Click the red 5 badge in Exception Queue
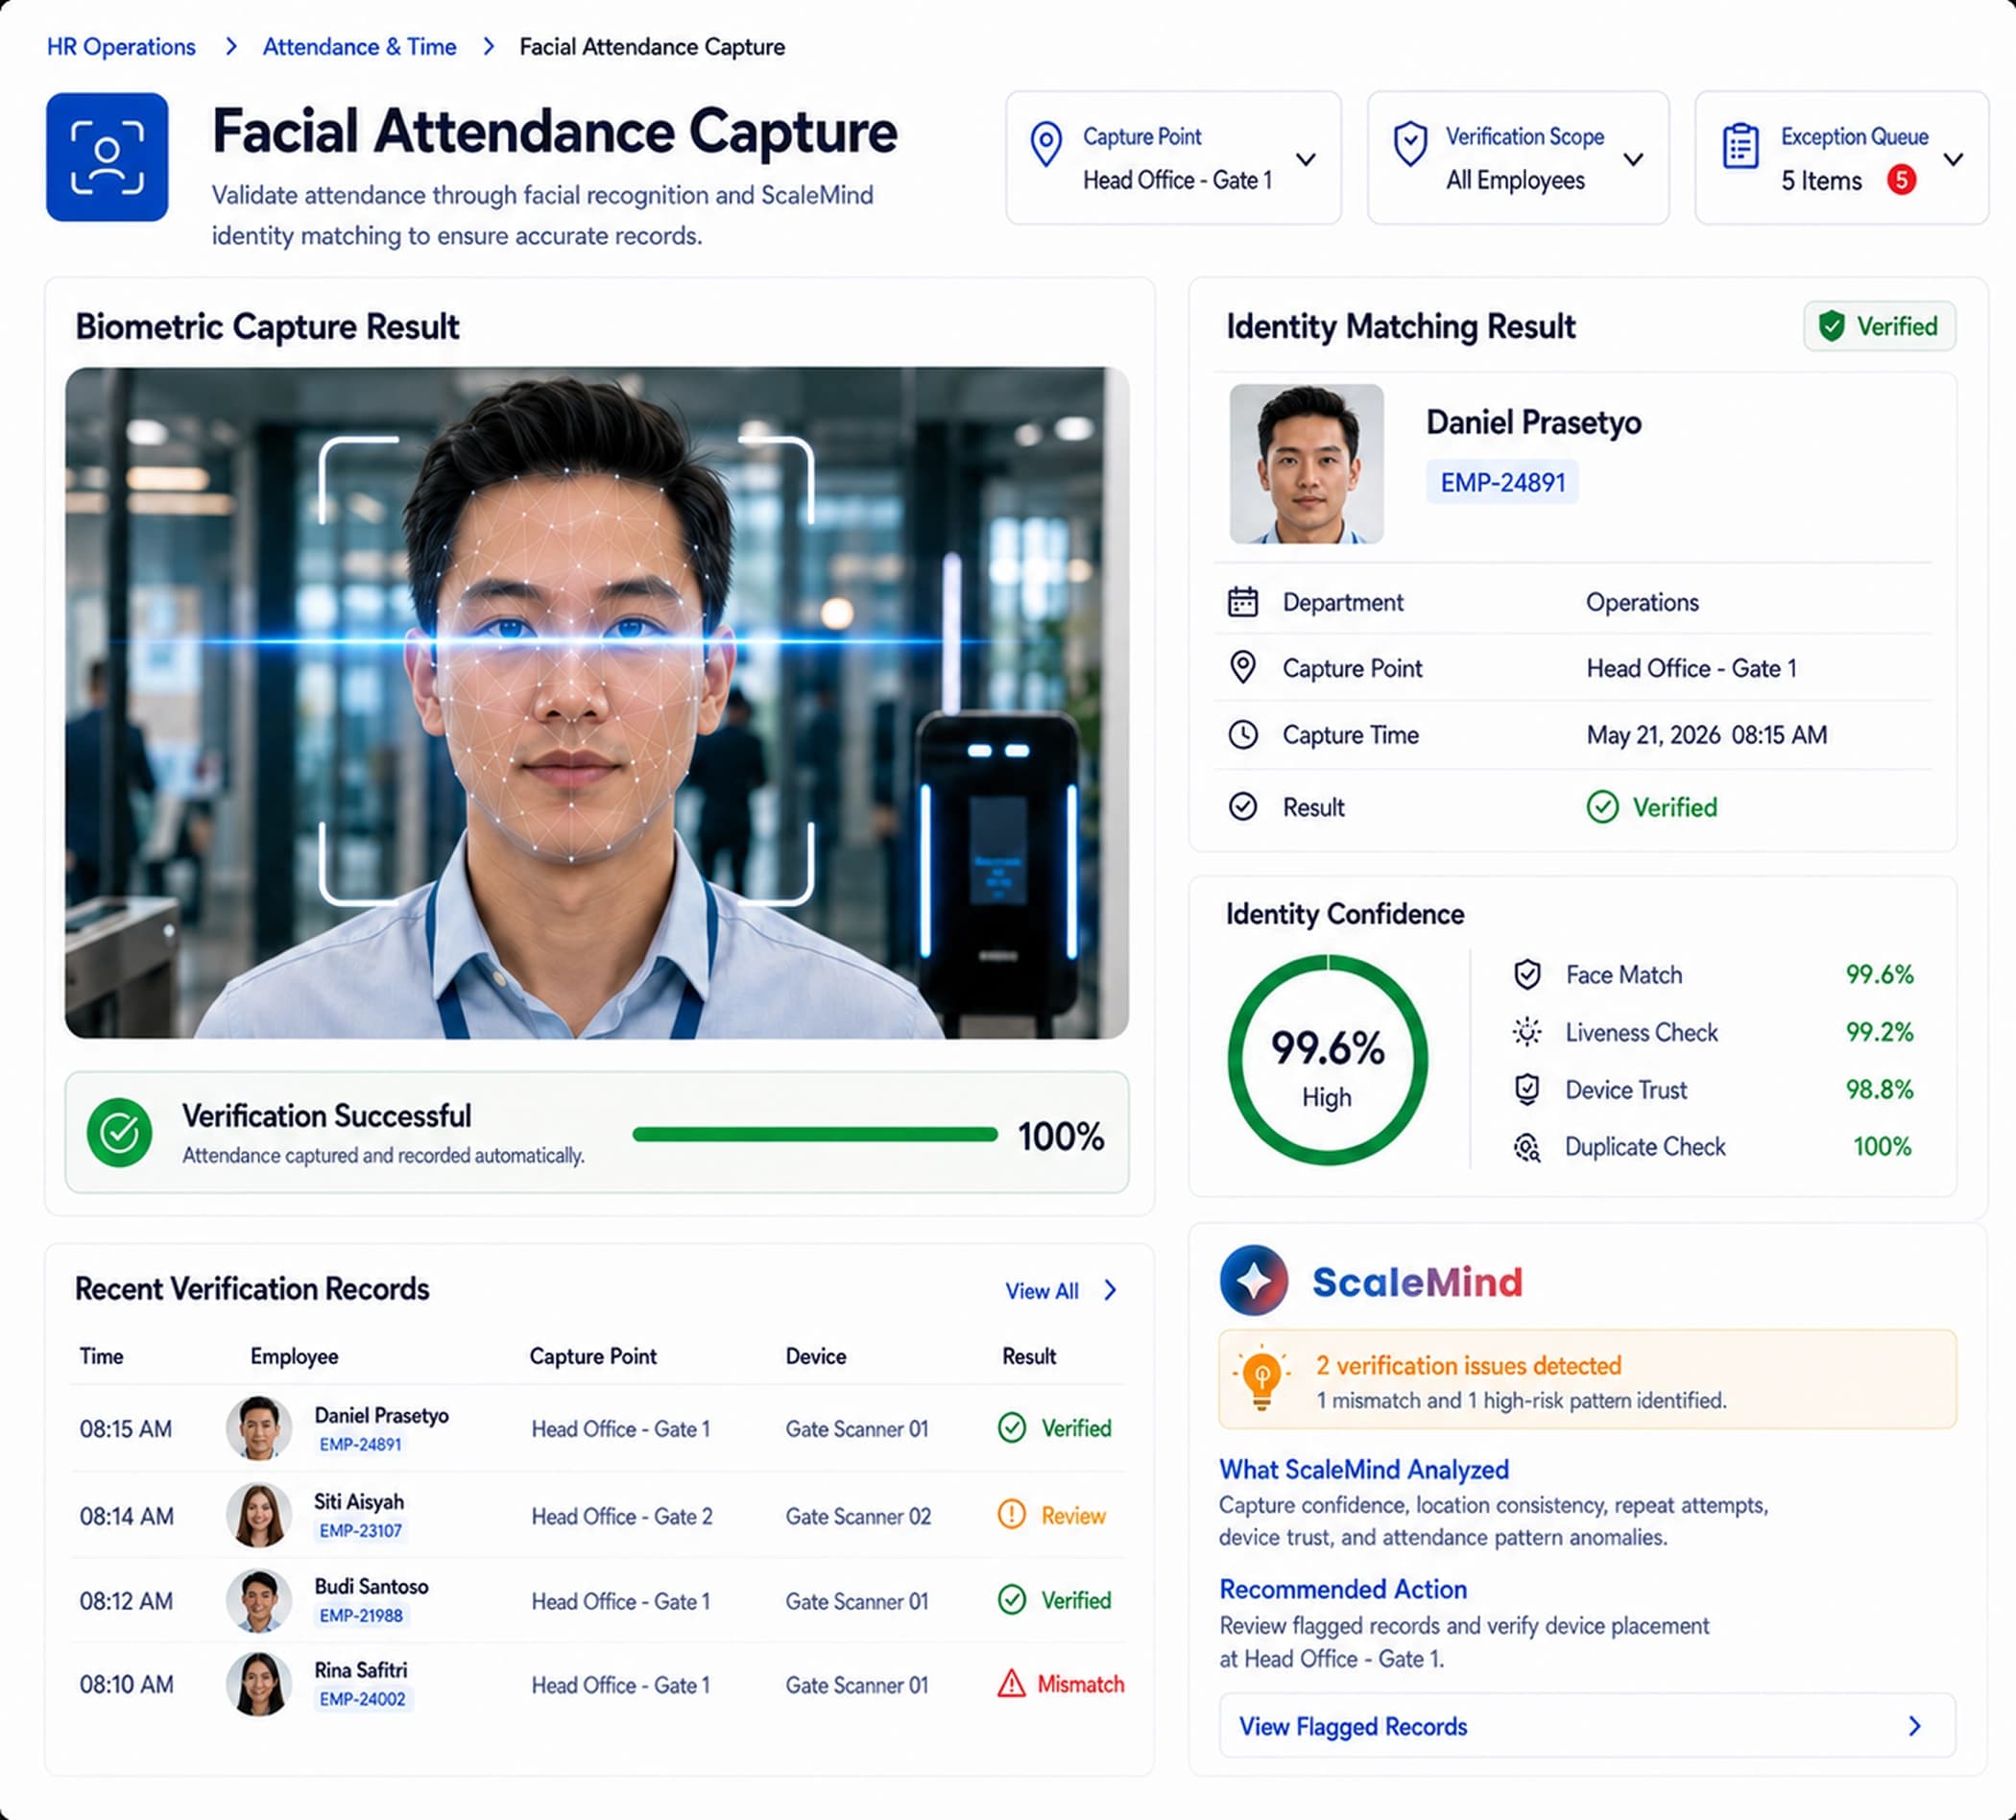2016x1820 pixels. pyautogui.click(x=1901, y=180)
